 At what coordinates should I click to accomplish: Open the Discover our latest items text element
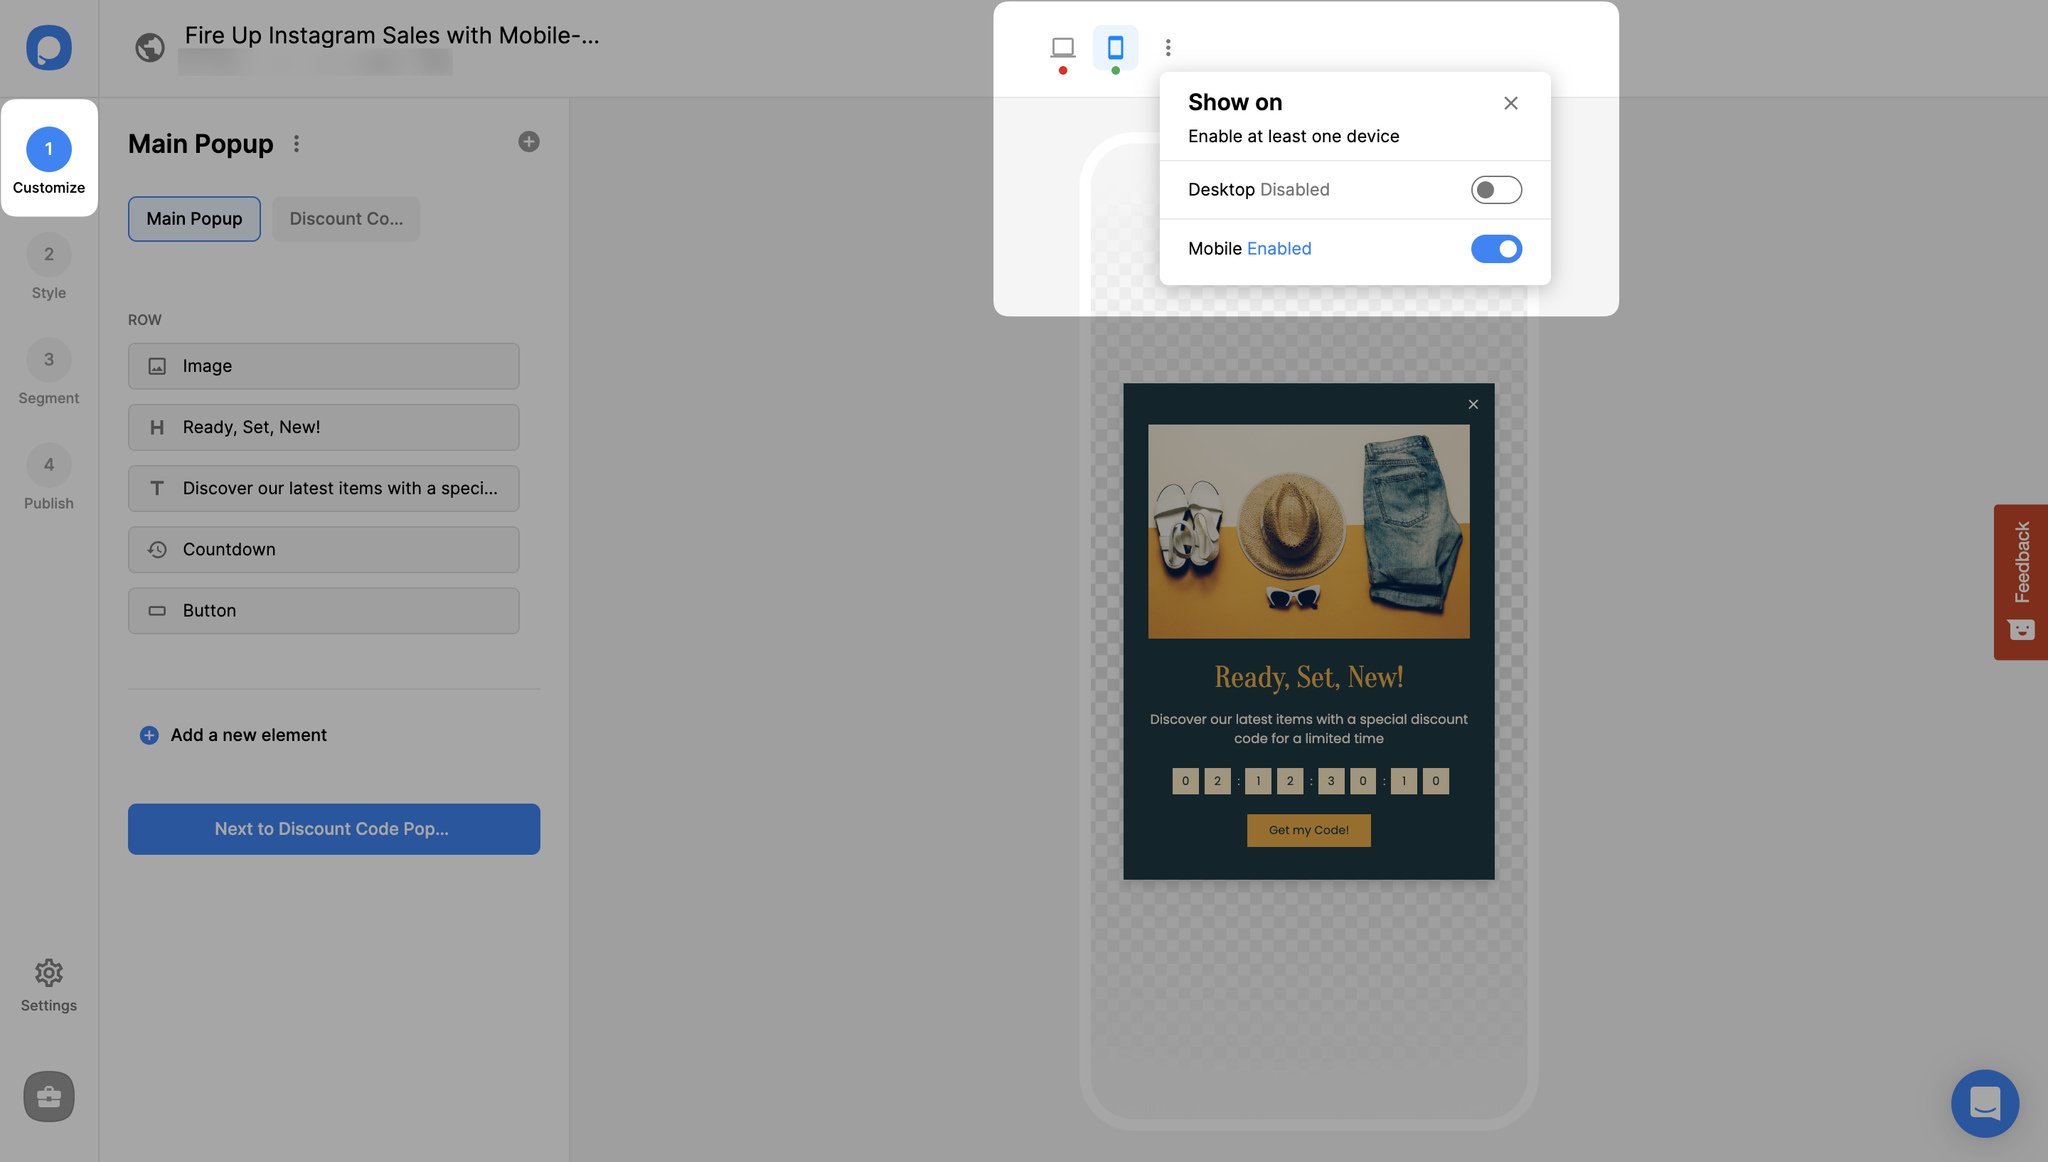click(x=323, y=488)
